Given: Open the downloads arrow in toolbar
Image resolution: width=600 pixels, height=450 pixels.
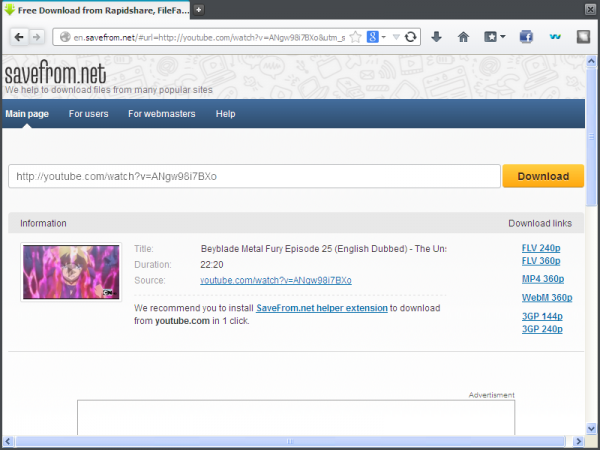Looking at the screenshot, I should tap(436, 37).
